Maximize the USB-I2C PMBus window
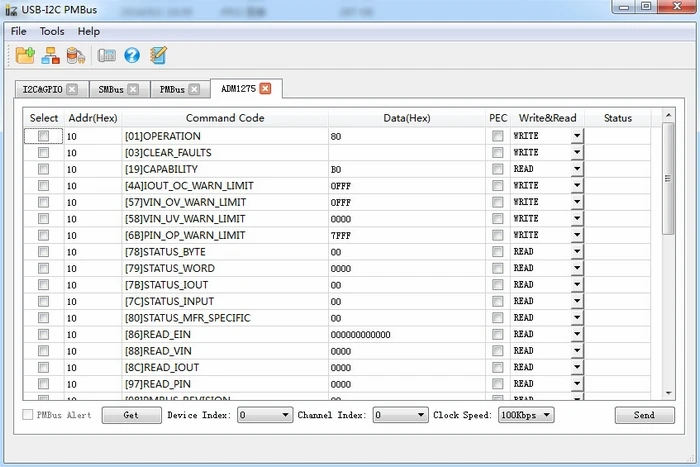The height and width of the screenshot is (467, 700). (x=646, y=7)
